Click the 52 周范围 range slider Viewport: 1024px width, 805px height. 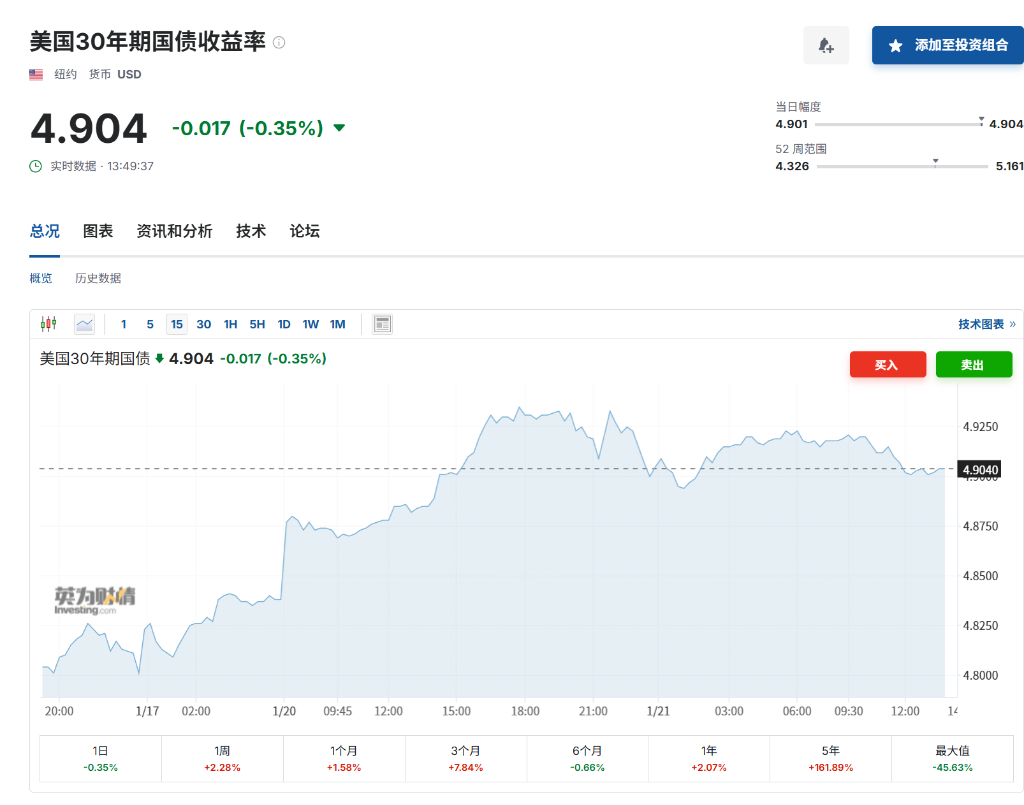(902, 166)
